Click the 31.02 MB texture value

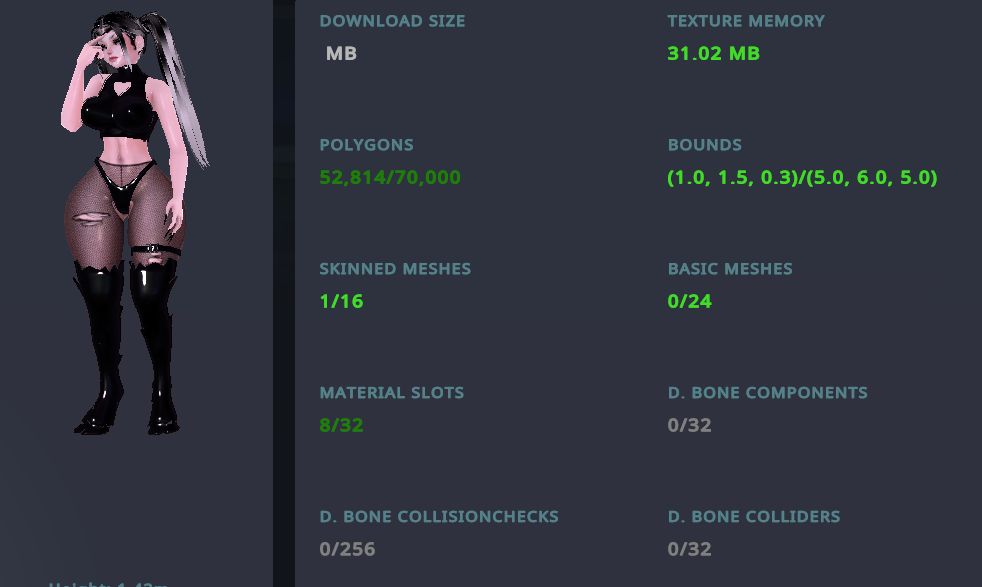713,53
